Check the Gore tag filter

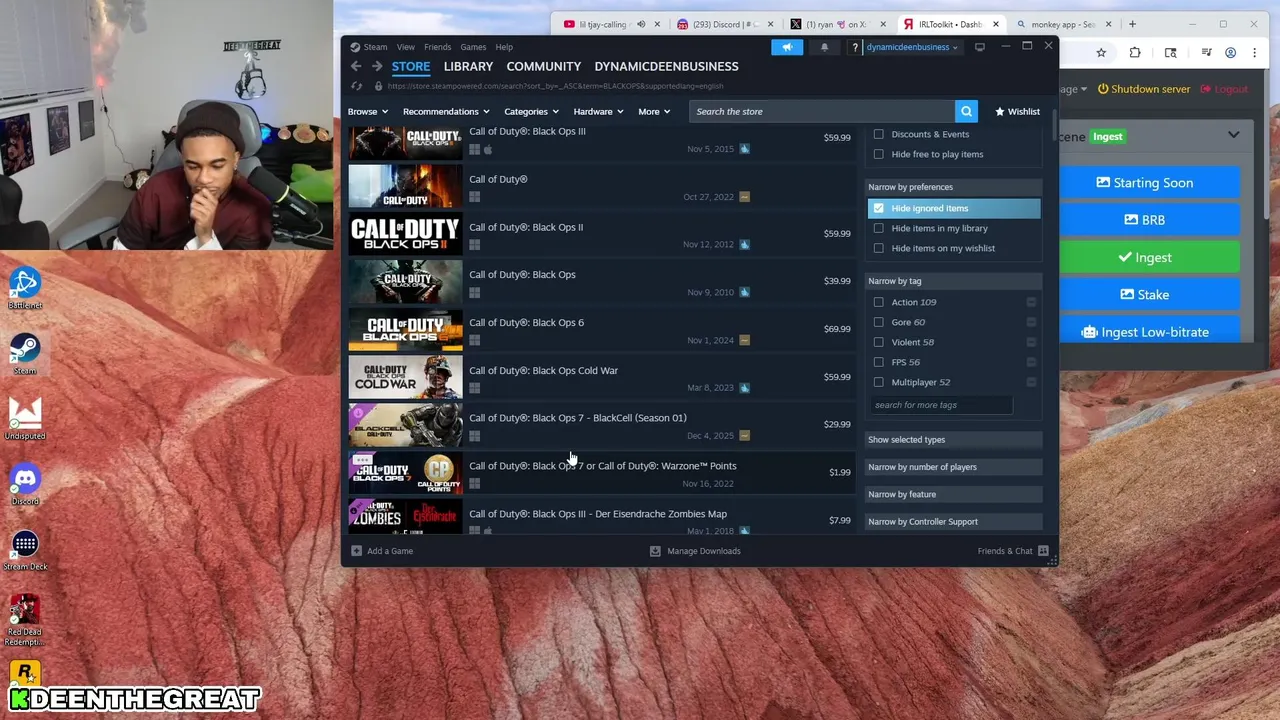[x=879, y=322]
